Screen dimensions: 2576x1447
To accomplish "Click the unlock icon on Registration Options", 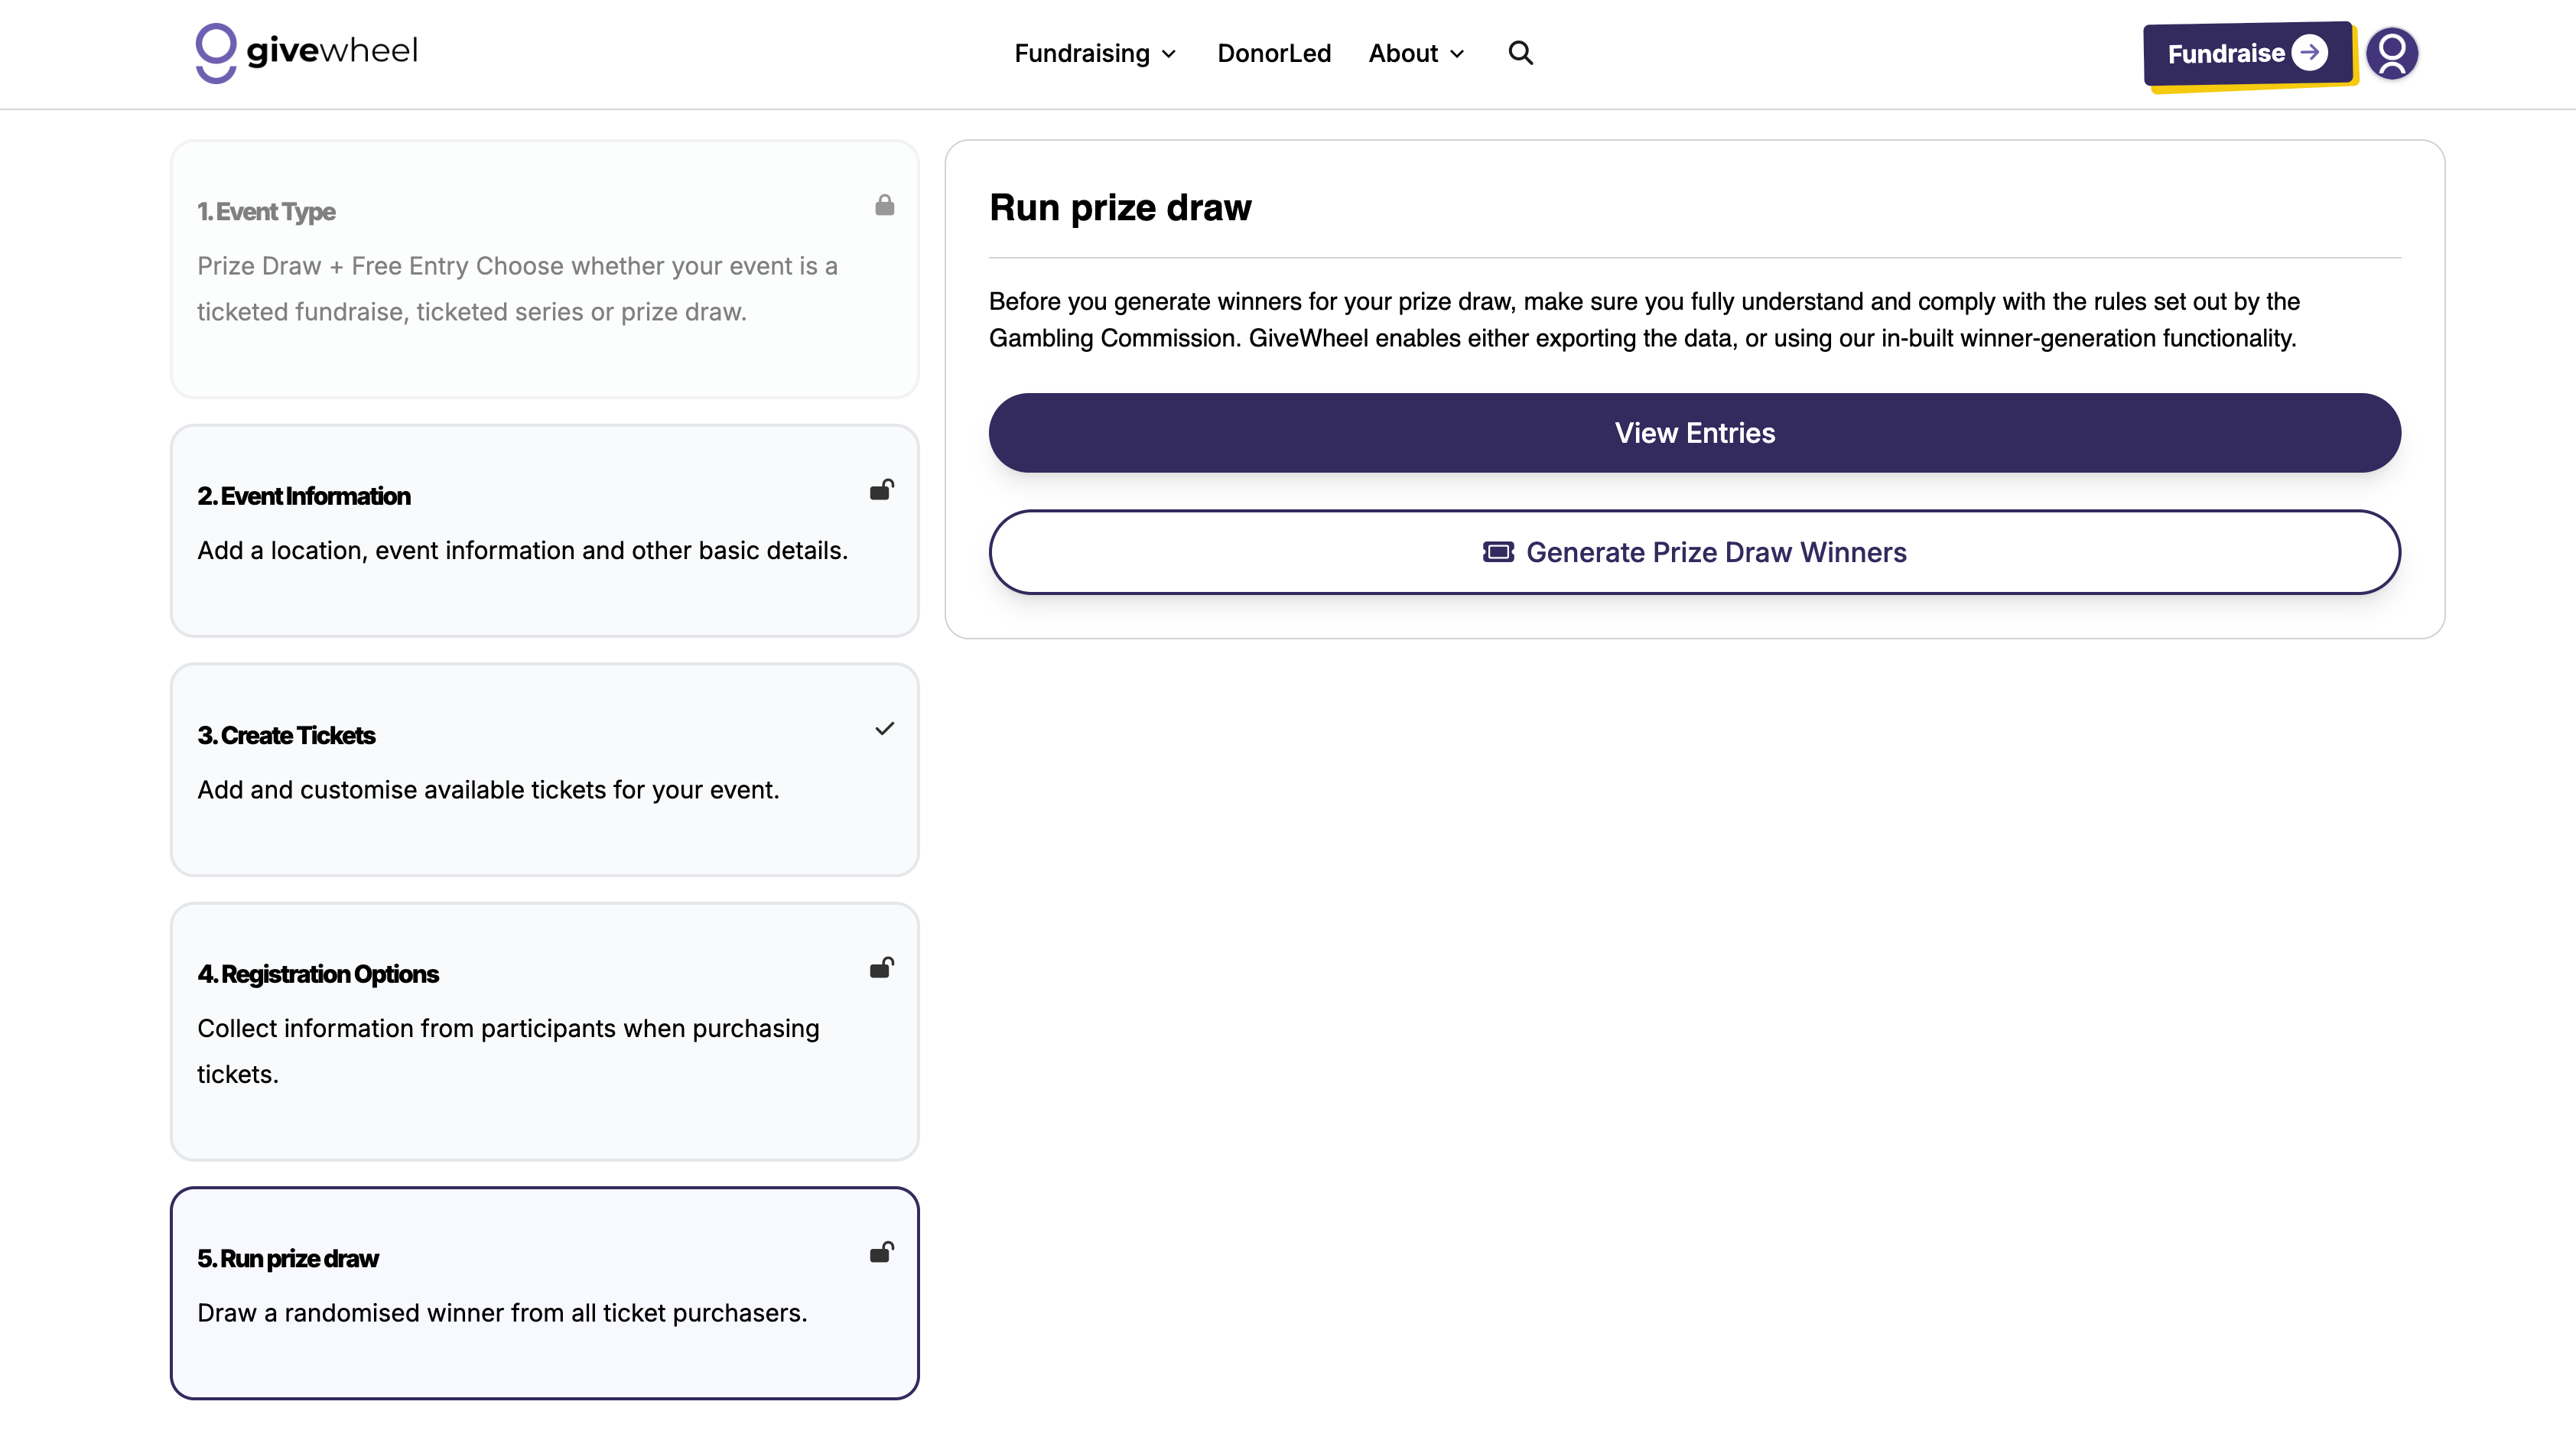I will pos(881,968).
